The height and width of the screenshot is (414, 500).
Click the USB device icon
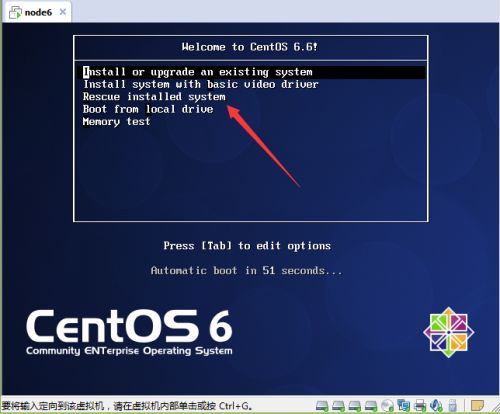pyautogui.click(x=452, y=406)
